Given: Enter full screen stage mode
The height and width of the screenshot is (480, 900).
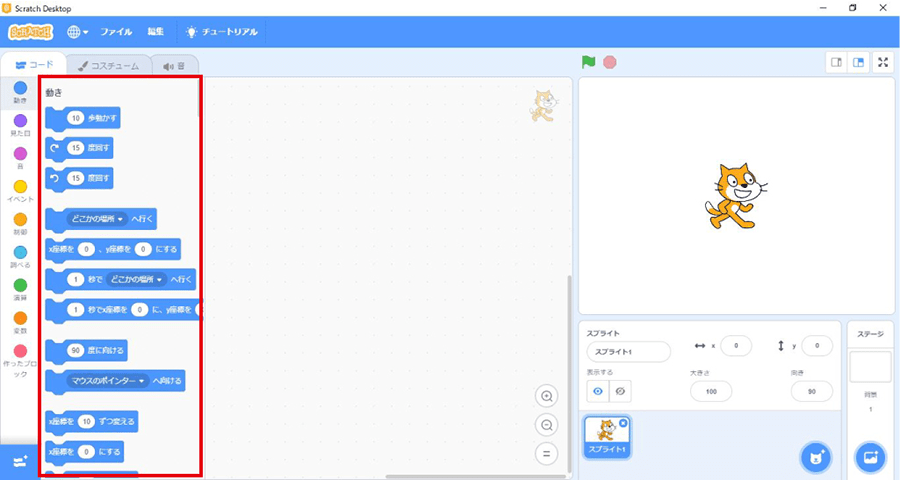Looking at the screenshot, I should (883, 63).
